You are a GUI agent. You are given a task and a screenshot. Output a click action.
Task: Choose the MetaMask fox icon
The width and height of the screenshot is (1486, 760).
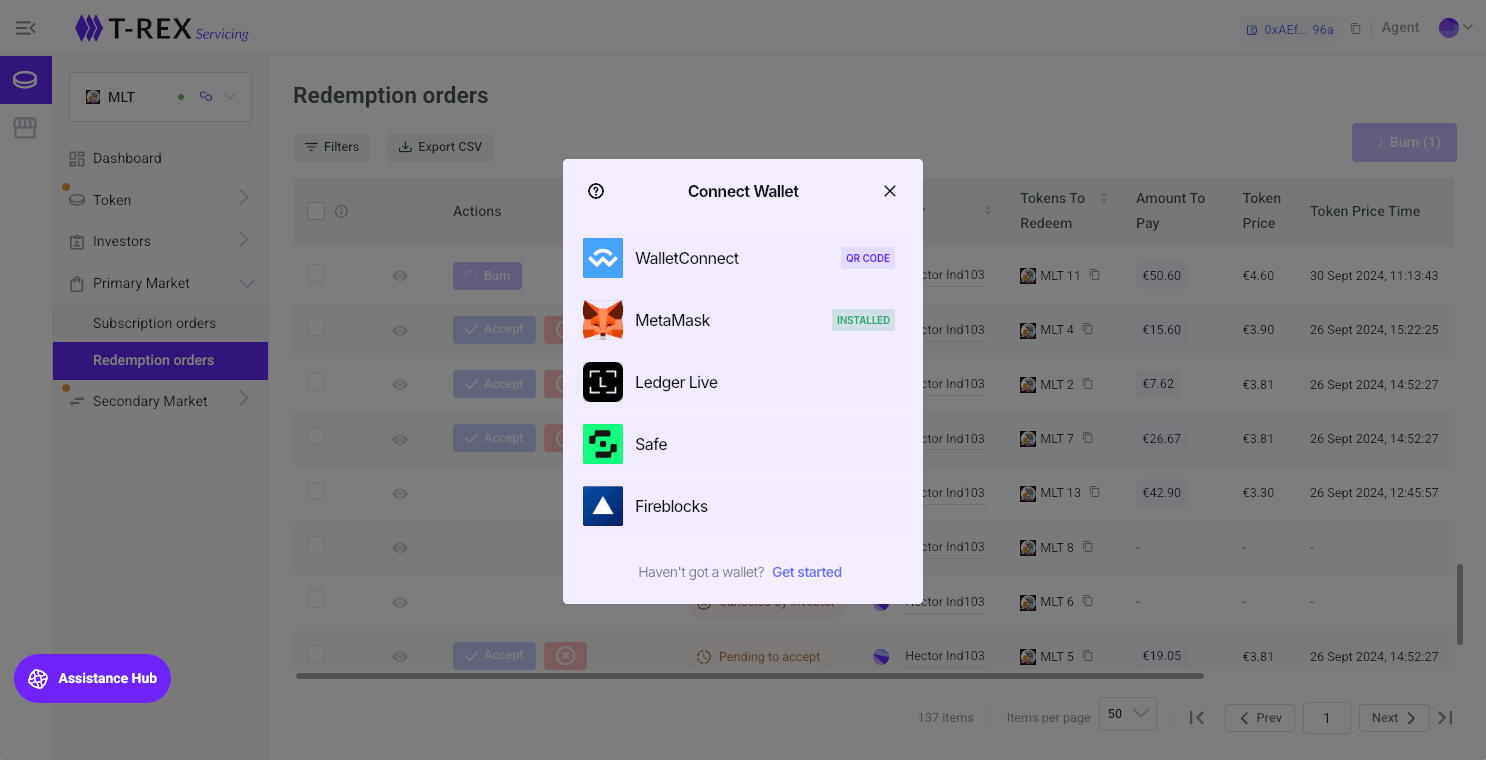click(x=603, y=320)
